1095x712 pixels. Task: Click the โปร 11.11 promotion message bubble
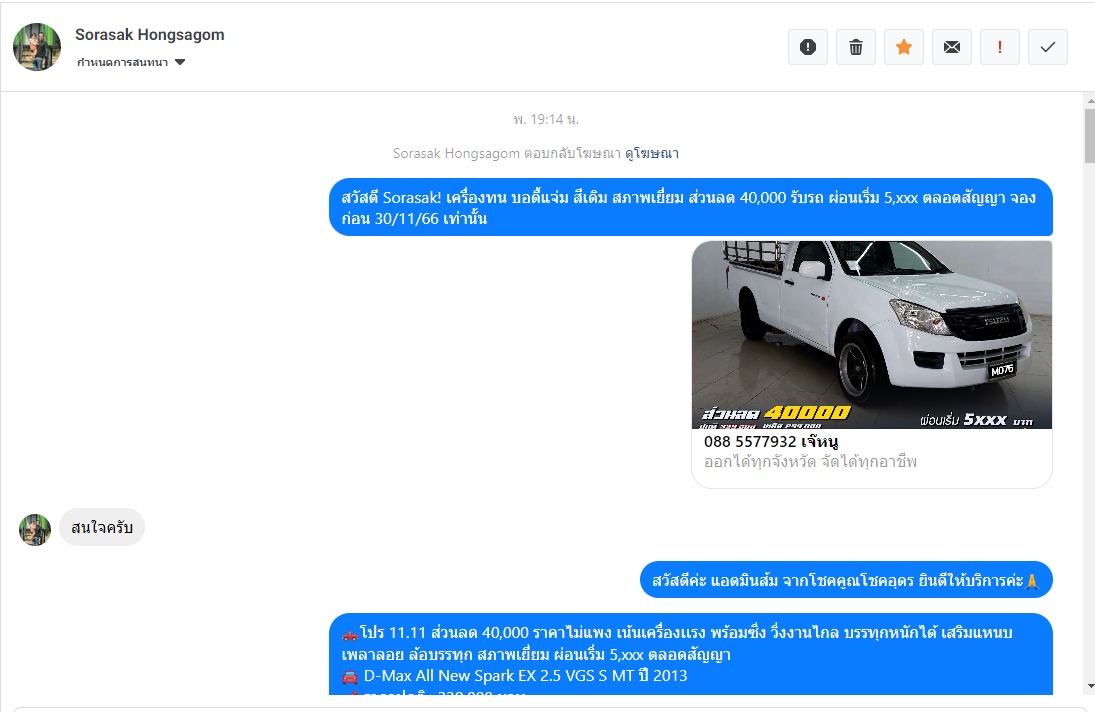tap(691, 654)
